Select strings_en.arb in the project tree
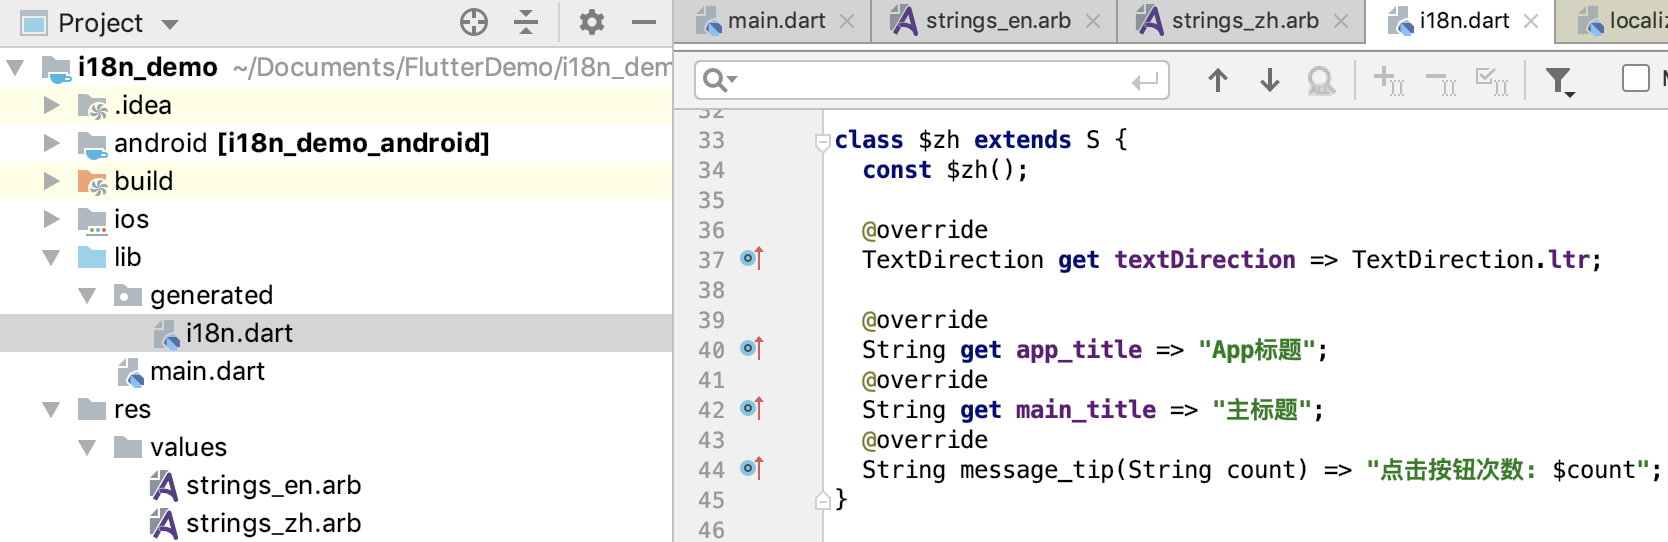 (272, 486)
